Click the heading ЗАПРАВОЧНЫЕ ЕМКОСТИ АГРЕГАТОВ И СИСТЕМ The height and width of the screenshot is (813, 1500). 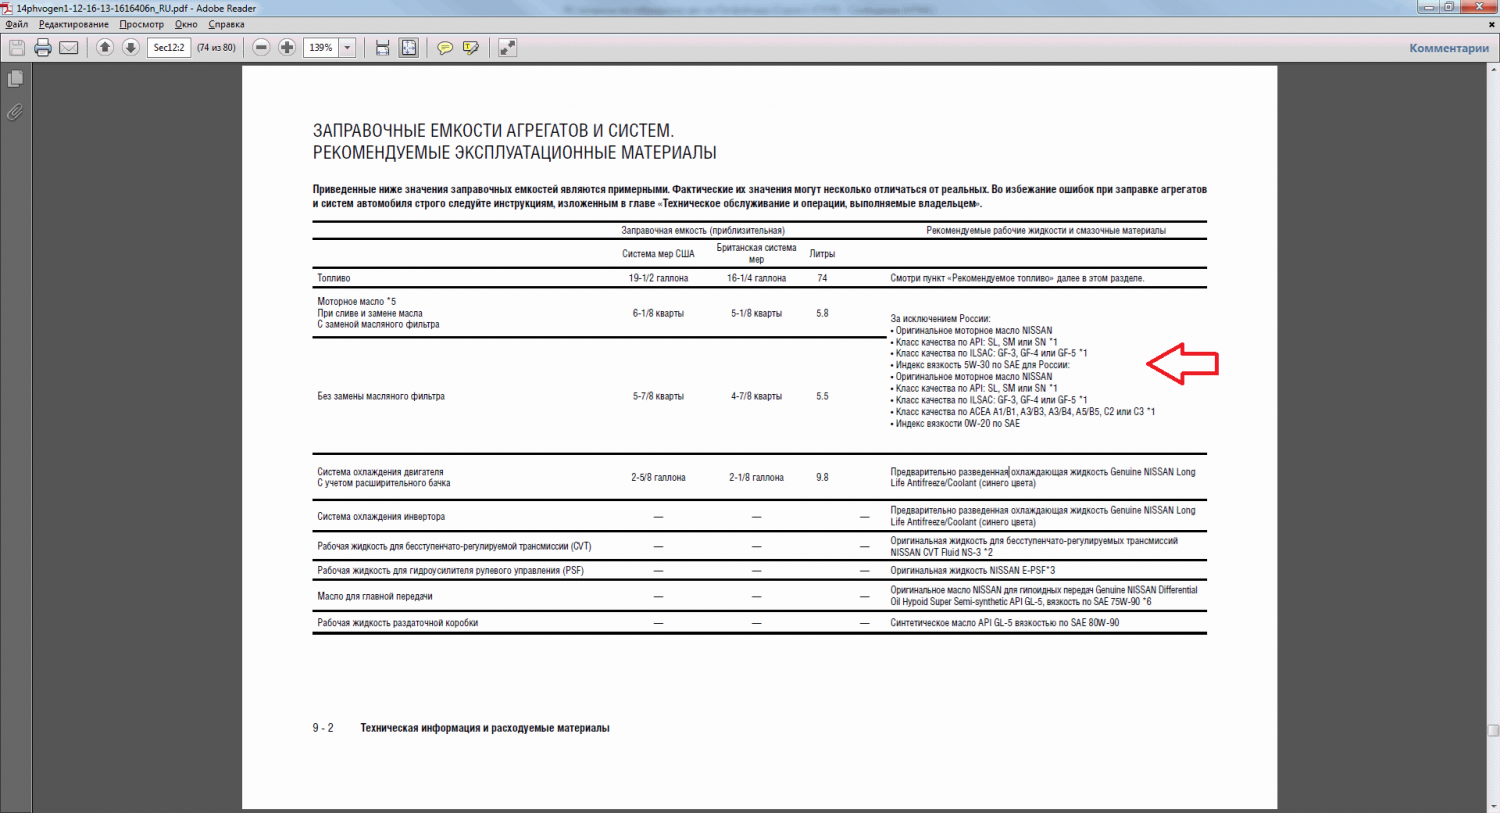click(493, 131)
